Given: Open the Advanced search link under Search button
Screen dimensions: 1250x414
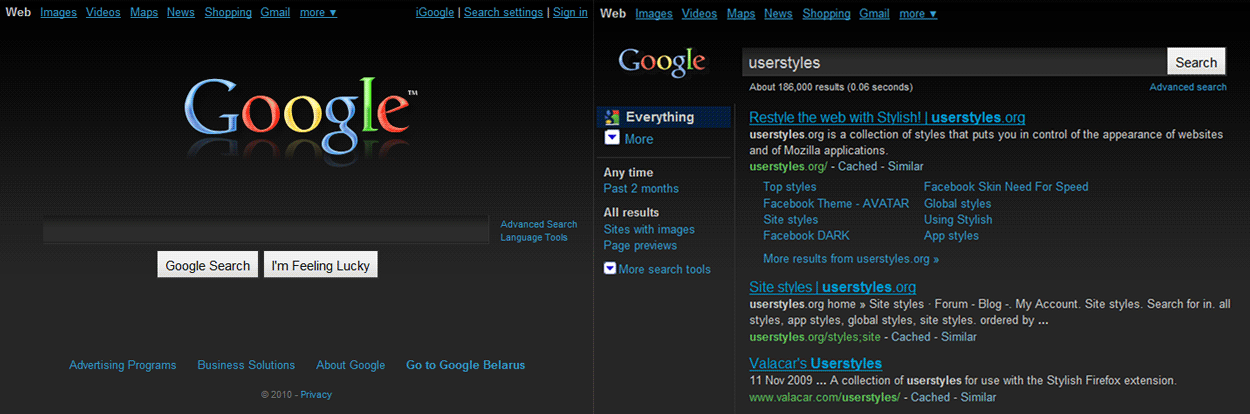Looking at the screenshot, I should point(1188,87).
